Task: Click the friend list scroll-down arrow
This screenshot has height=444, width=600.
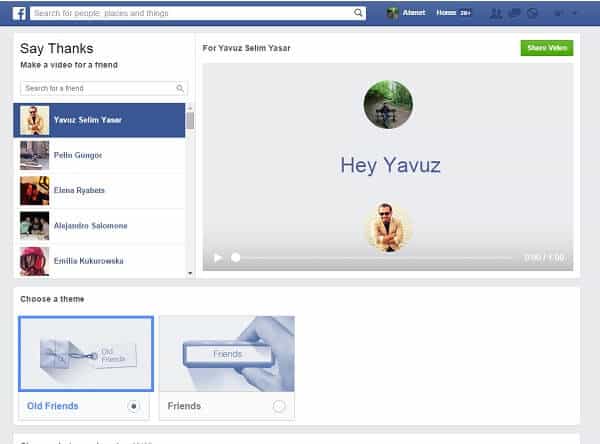Action: coord(190,272)
